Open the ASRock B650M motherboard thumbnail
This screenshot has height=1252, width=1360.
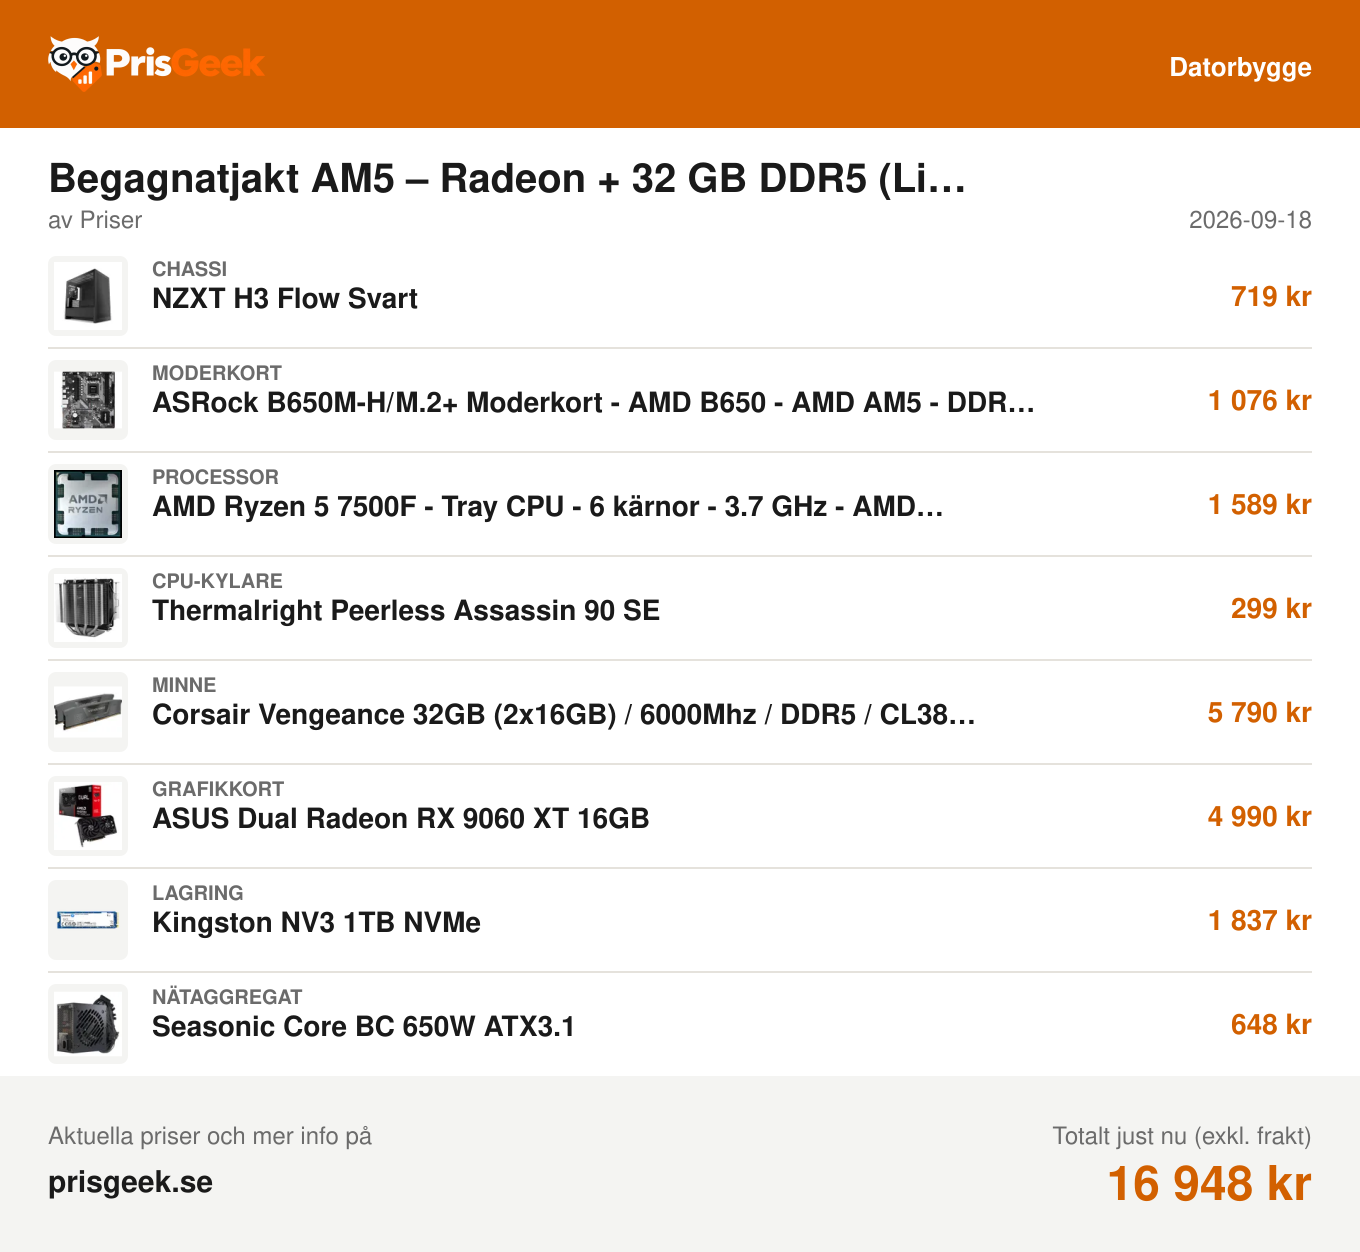click(x=88, y=400)
